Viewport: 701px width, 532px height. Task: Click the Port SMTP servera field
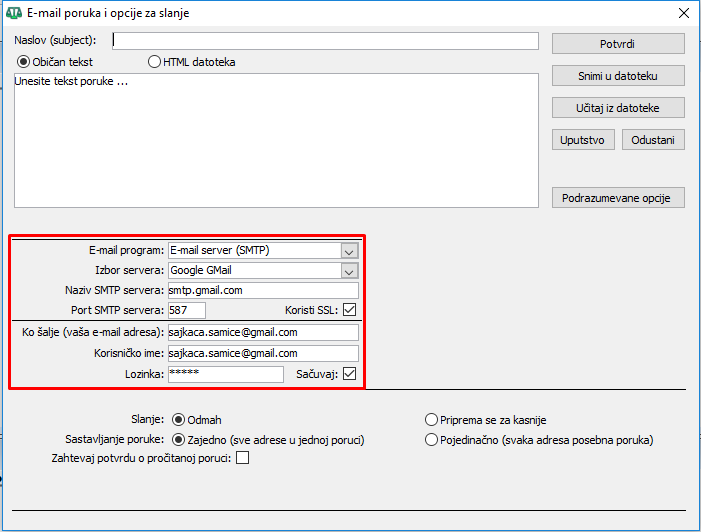point(187,310)
